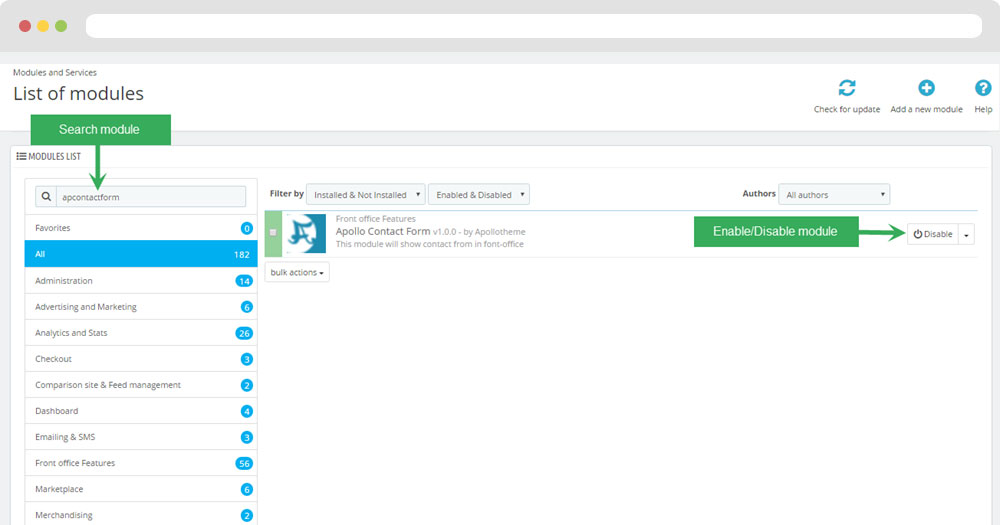Click the Add a new module label

[926, 110]
